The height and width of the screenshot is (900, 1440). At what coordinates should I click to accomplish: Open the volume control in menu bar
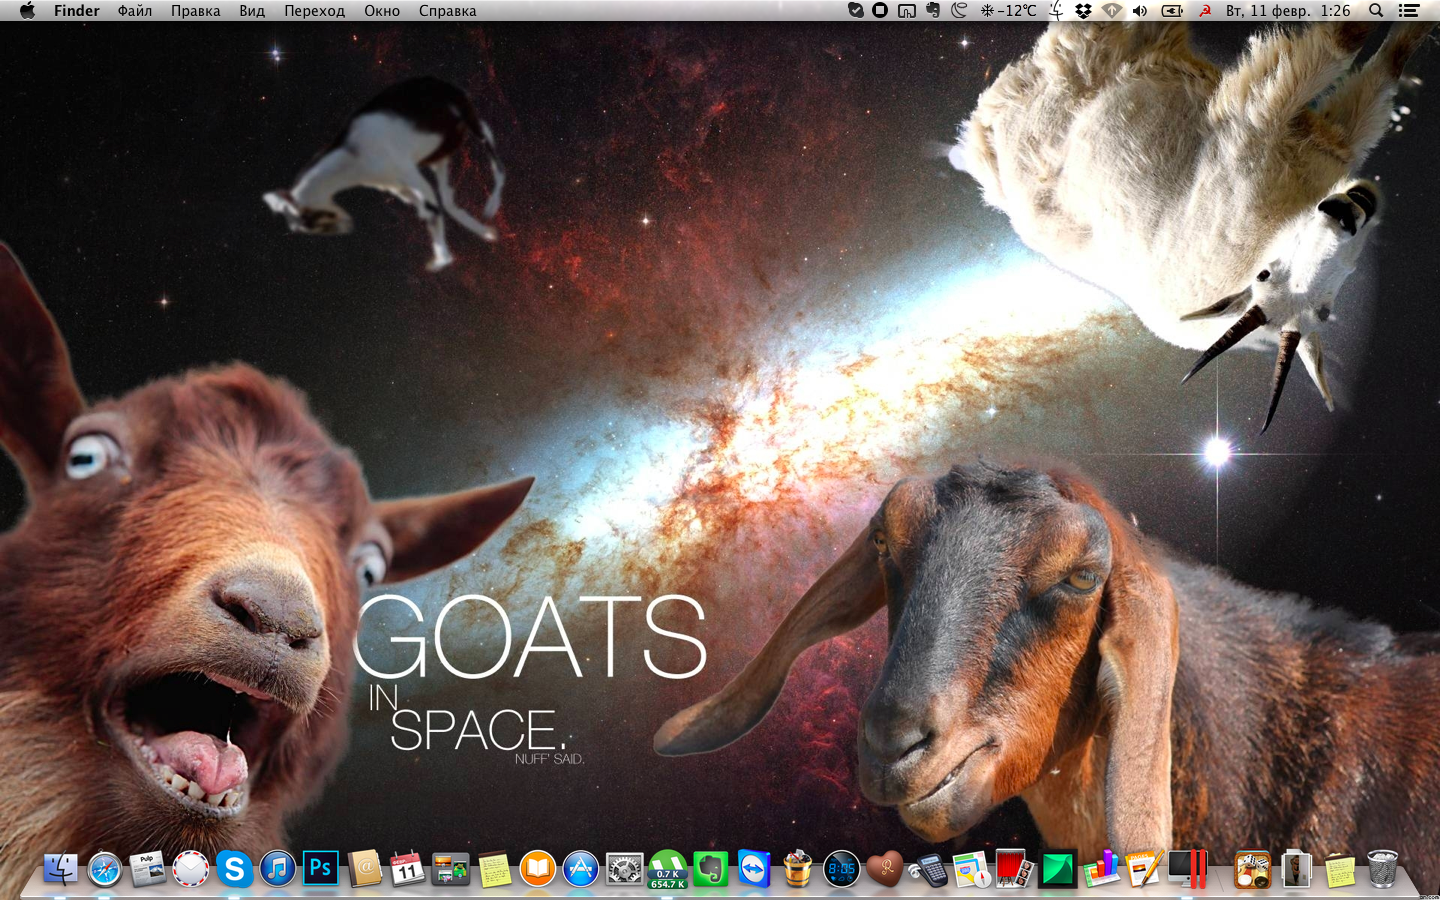point(1140,11)
